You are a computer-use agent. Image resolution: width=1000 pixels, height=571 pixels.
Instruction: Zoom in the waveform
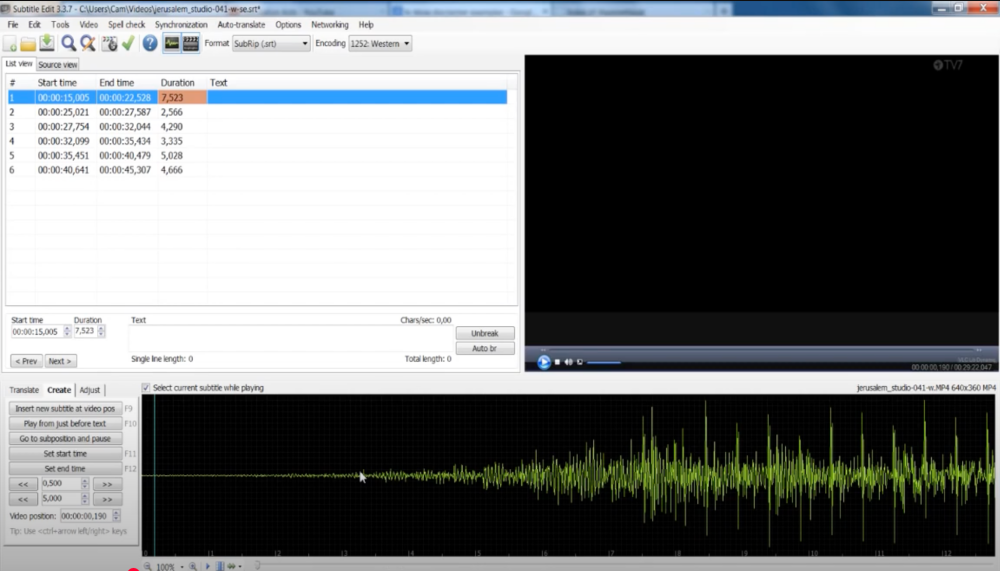coord(193,566)
